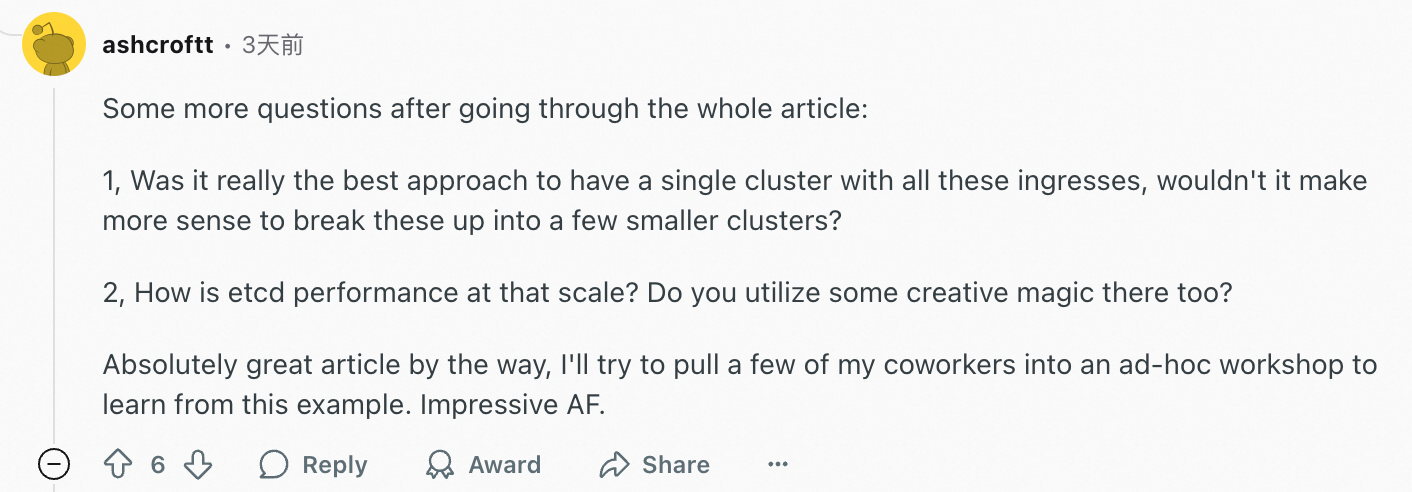
Task: Click the "Reply" text label
Action: [x=335, y=465]
